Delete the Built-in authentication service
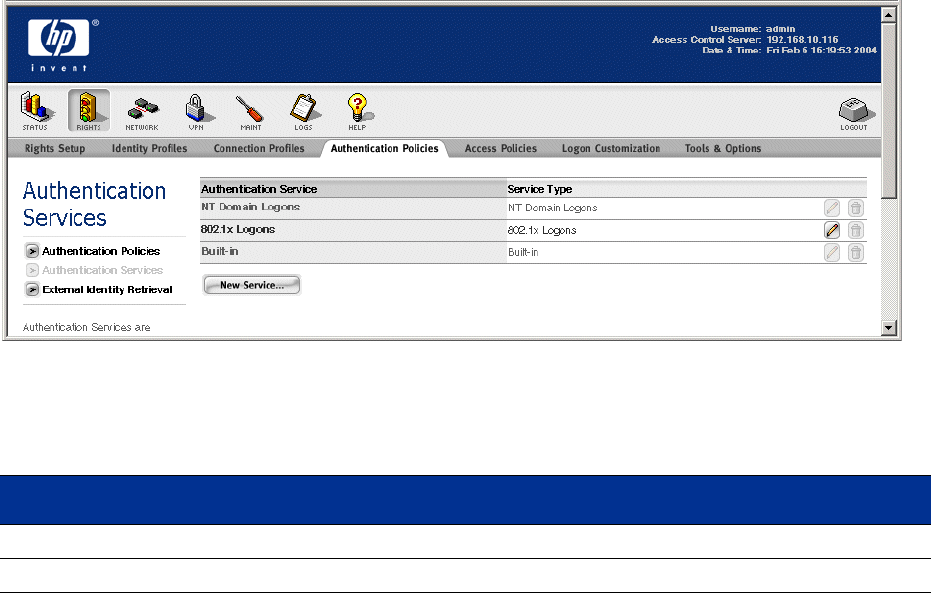The width and height of the screenshot is (931, 593). [855, 252]
